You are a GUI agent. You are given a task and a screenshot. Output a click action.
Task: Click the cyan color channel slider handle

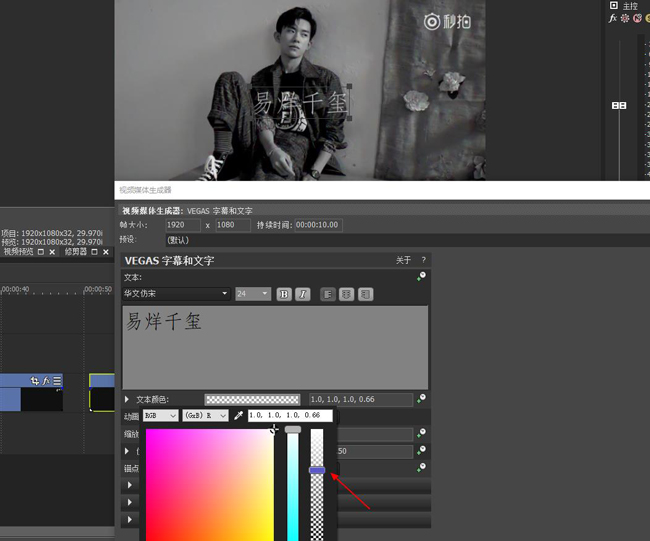[x=293, y=429]
